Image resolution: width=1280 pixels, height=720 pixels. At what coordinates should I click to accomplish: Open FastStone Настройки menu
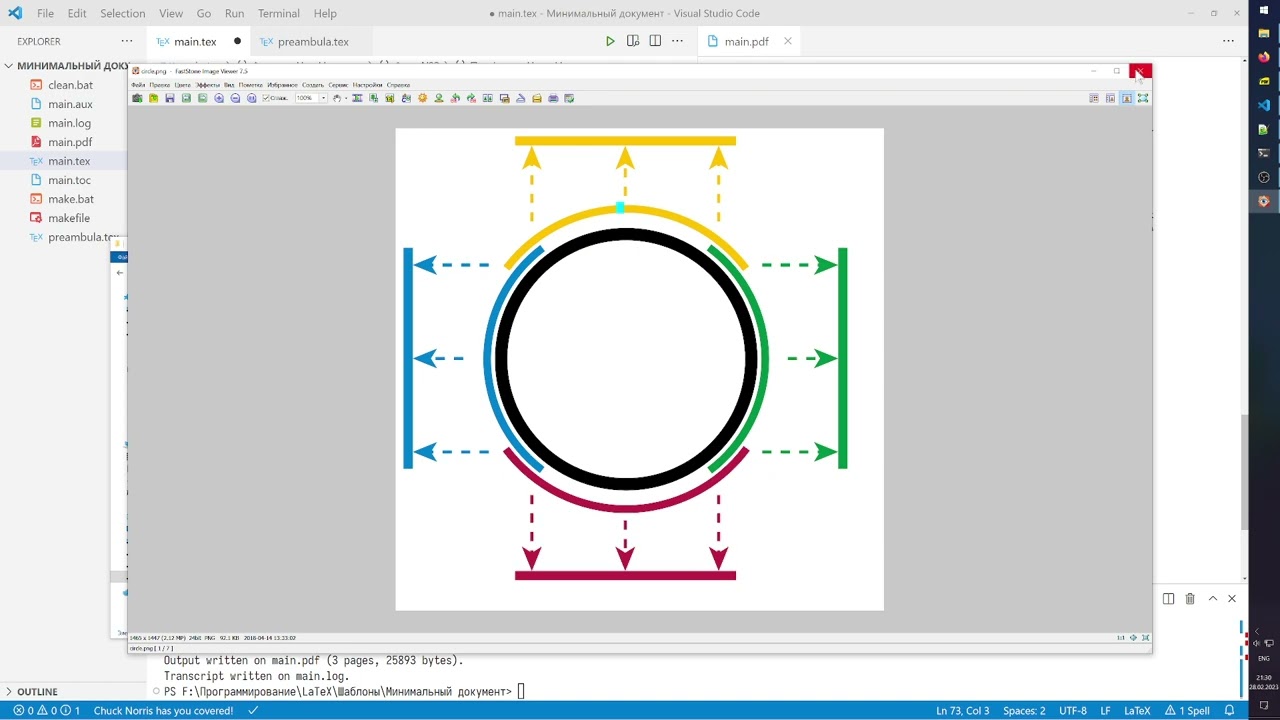point(367,85)
